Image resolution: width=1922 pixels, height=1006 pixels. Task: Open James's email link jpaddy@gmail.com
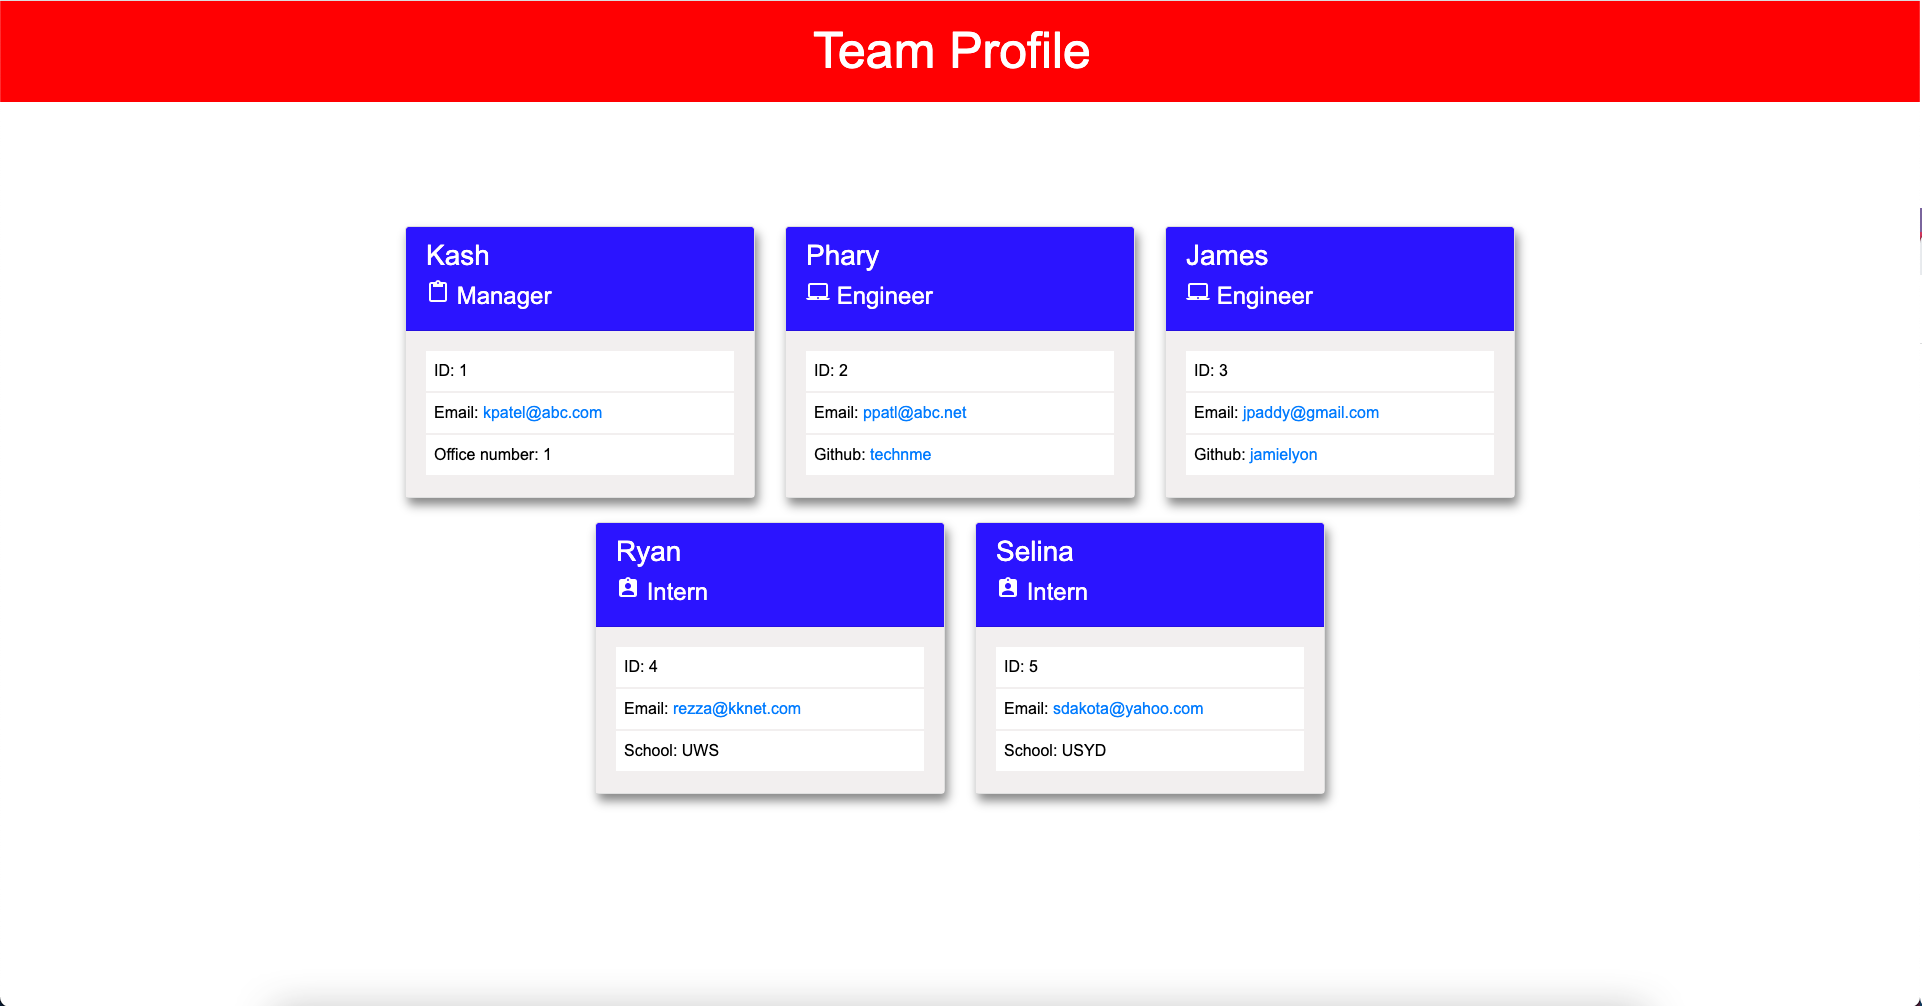[1310, 412]
